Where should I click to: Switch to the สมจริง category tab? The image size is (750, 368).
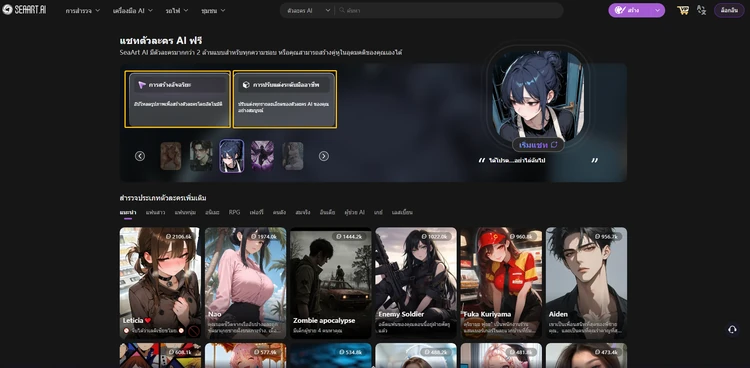coord(303,212)
